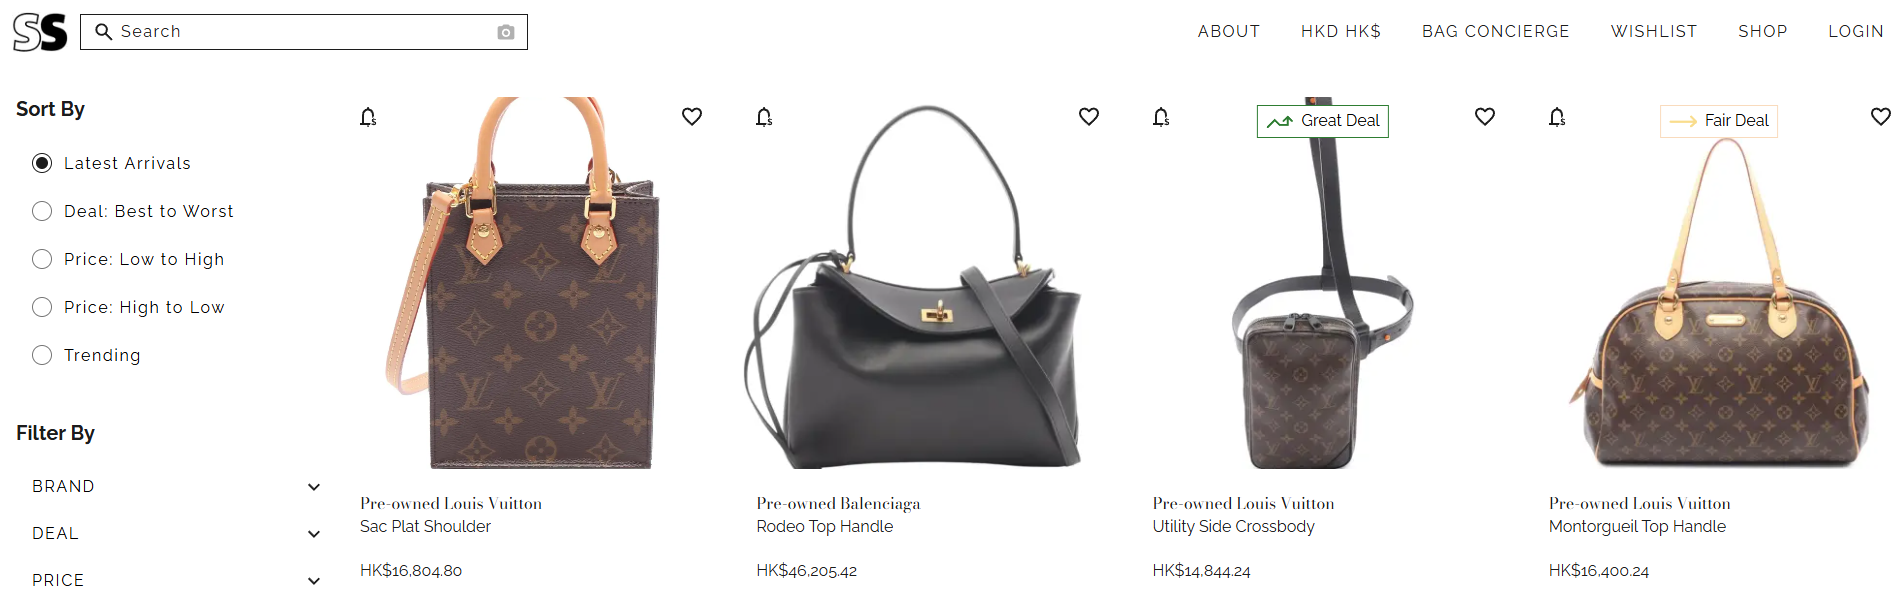
Task: Expand the BRAND filter
Action: (176, 486)
